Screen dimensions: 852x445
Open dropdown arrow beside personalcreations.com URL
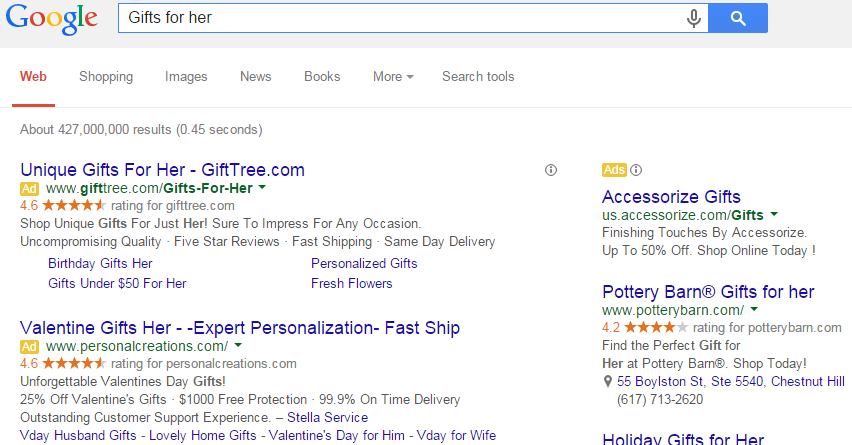coord(238,345)
